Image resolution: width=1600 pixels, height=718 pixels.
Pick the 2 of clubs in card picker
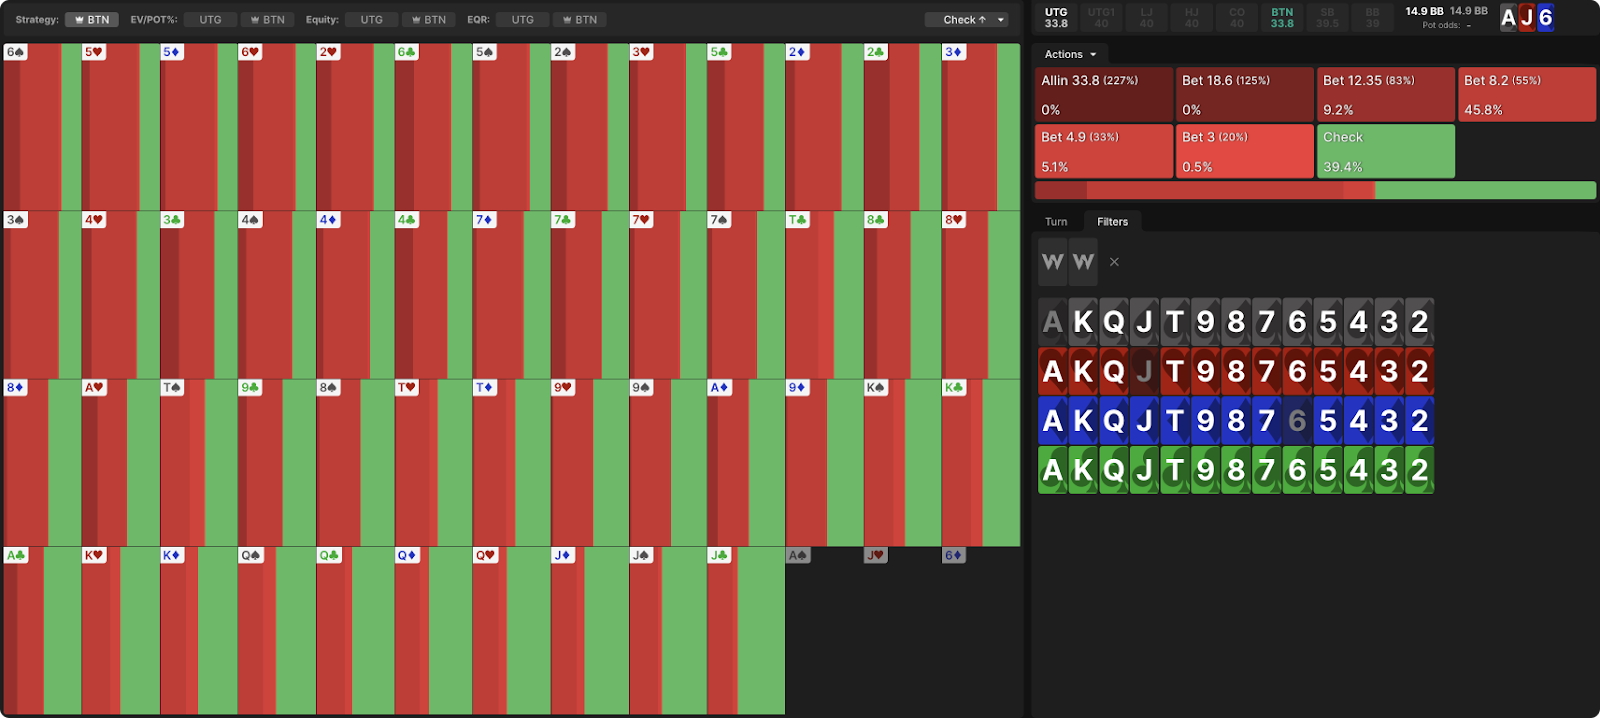1419,469
